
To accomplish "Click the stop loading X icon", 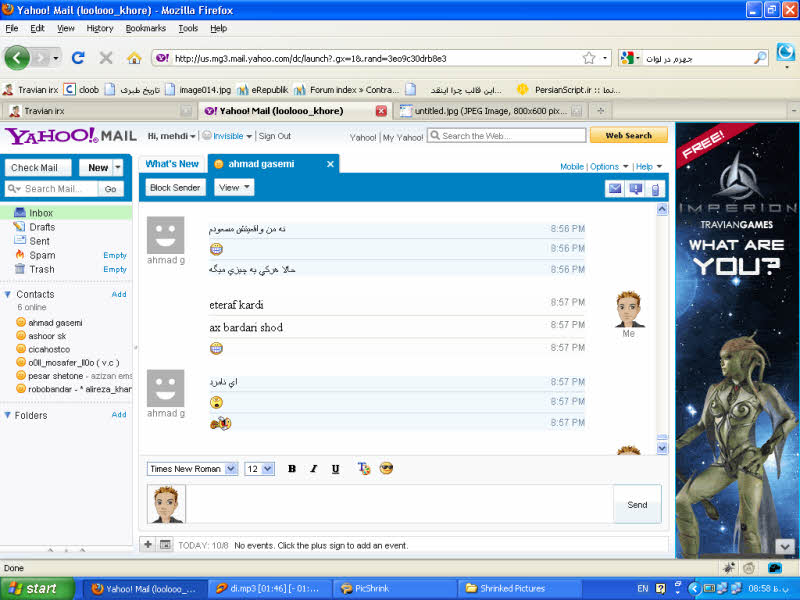I will click(106, 58).
